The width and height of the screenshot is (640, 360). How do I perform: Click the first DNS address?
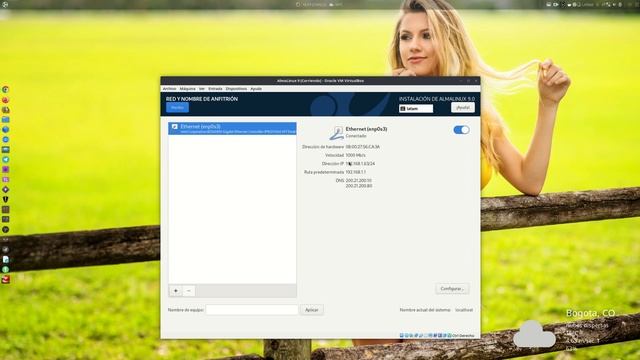[359, 180]
